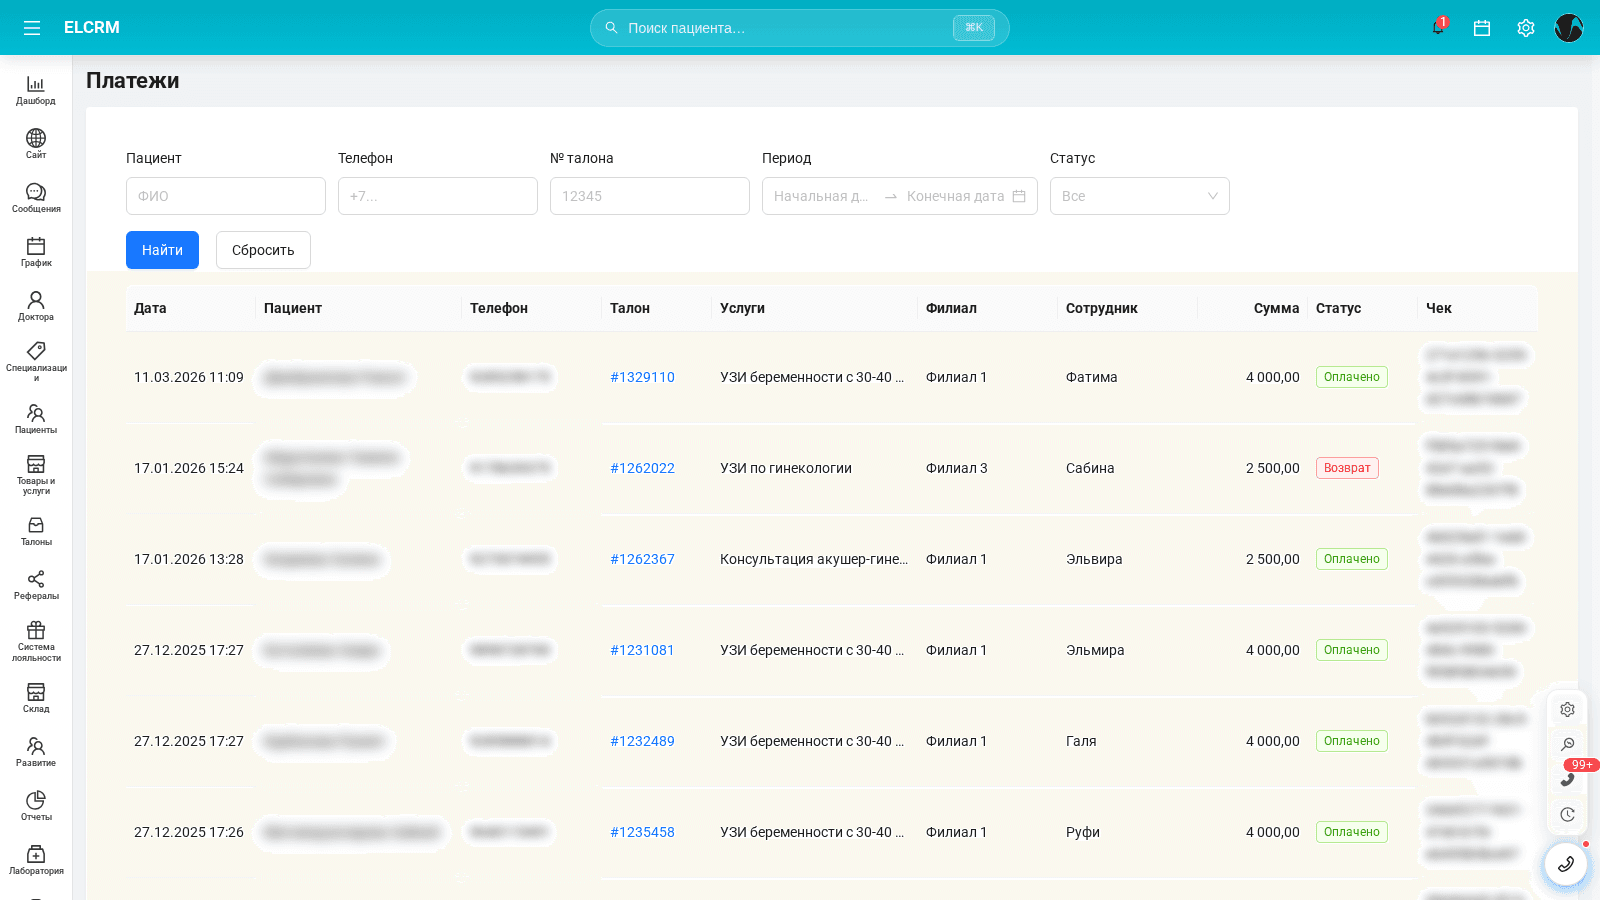The height and width of the screenshot is (900, 1600).
Task: Go to Дашборд in sidebar
Action: pyautogui.click(x=36, y=90)
